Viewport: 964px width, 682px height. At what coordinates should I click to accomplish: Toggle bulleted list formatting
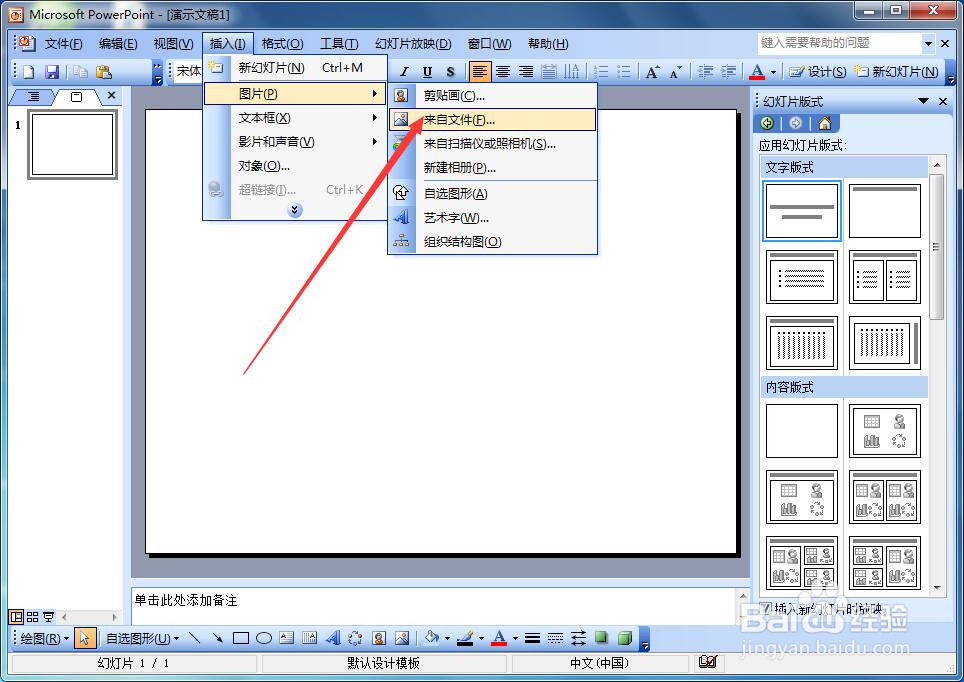pos(623,72)
